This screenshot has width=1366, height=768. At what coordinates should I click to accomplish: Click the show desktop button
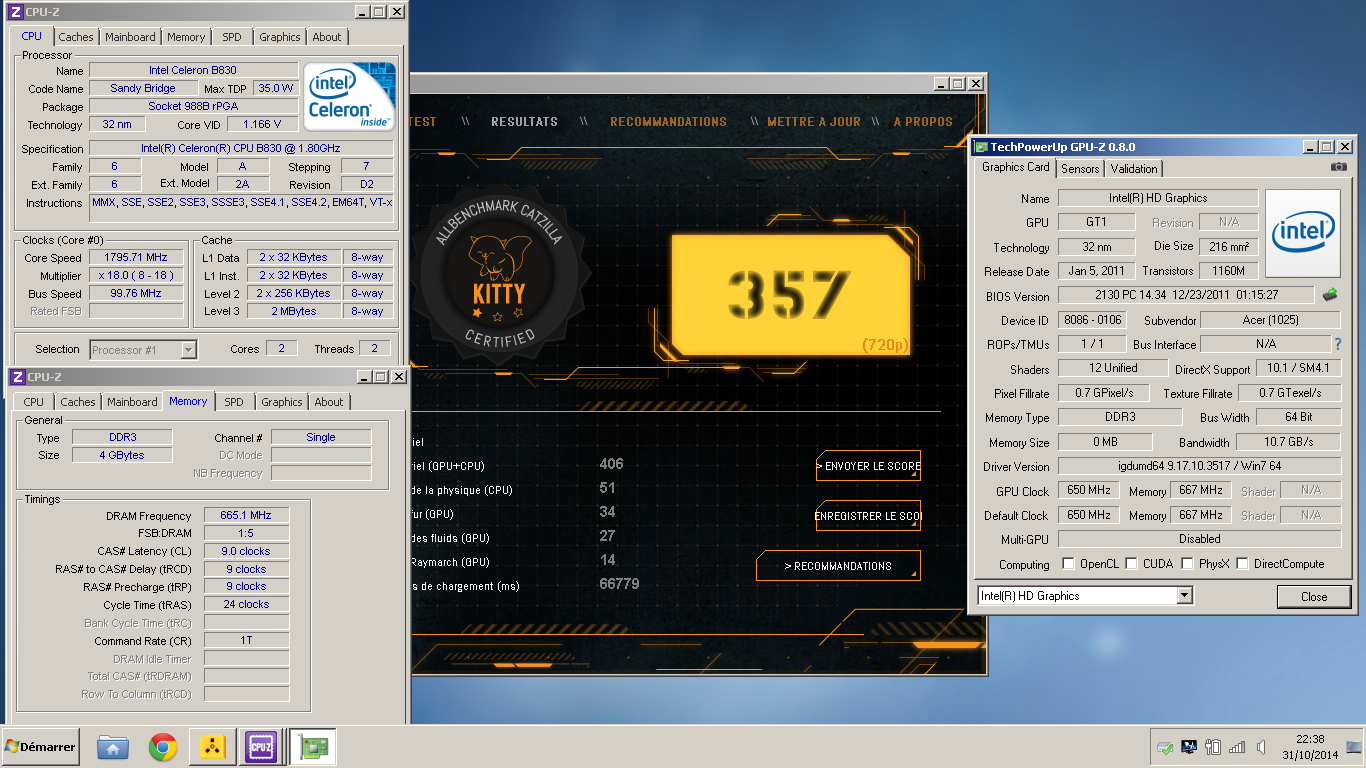(x=1354, y=747)
